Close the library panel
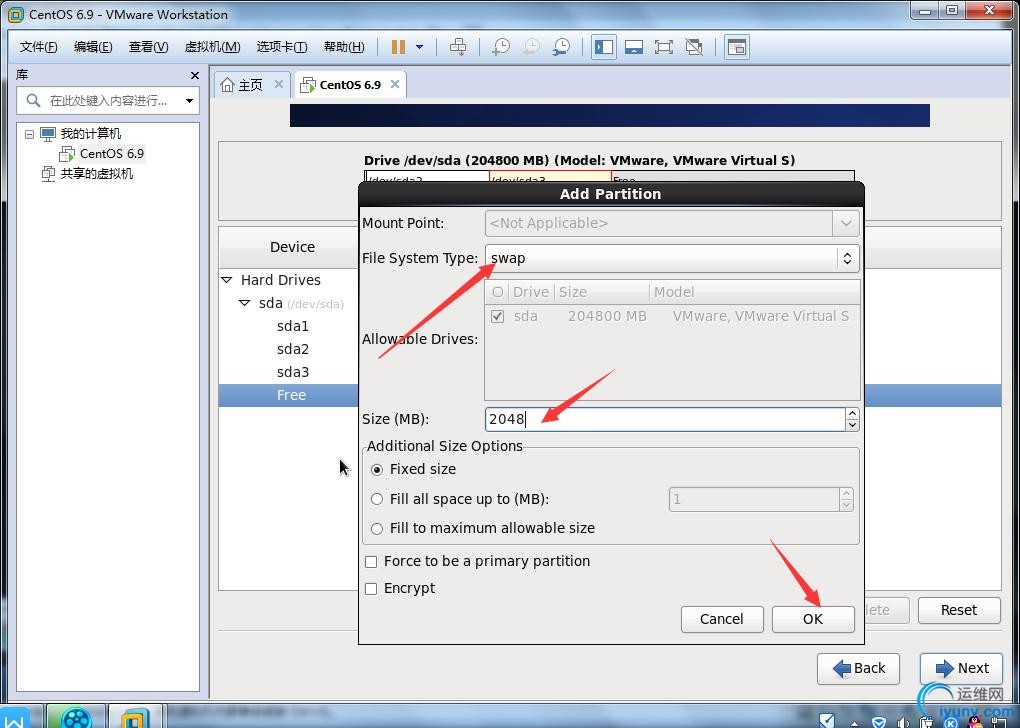This screenshot has width=1020, height=728. point(194,75)
